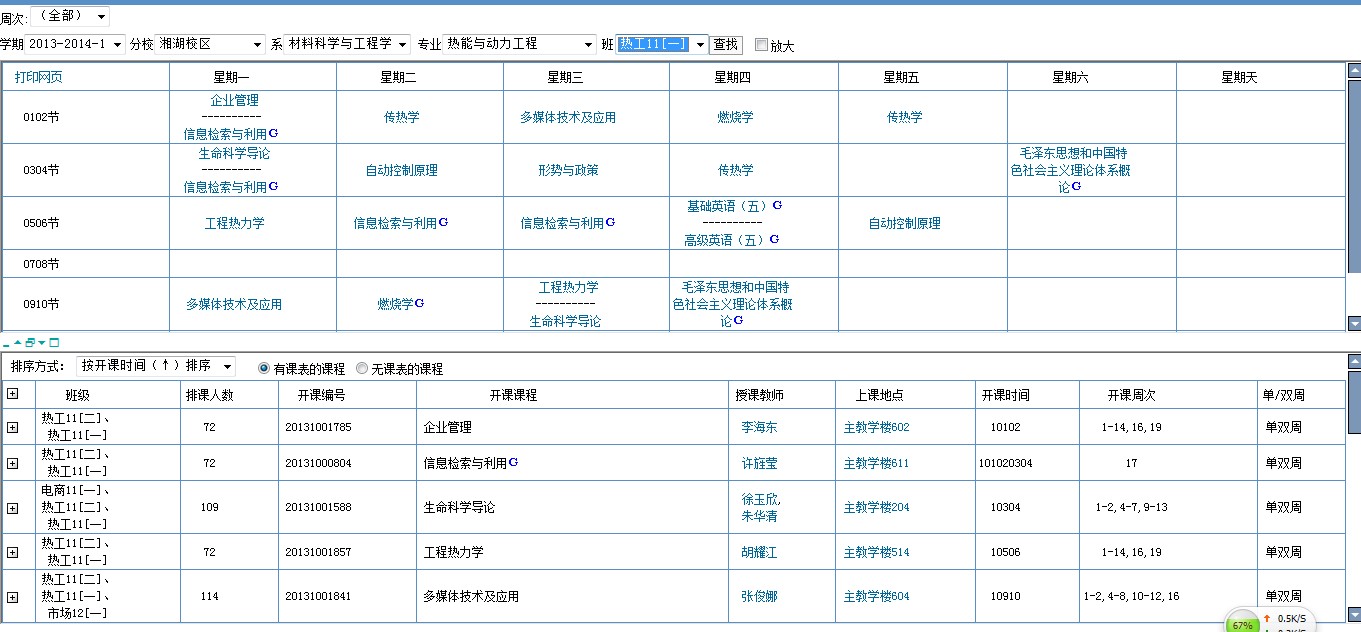Click 企业管理 in Monday 0102 schedule cell
The width and height of the screenshot is (1361, 632).
click(x=235, y=100)
